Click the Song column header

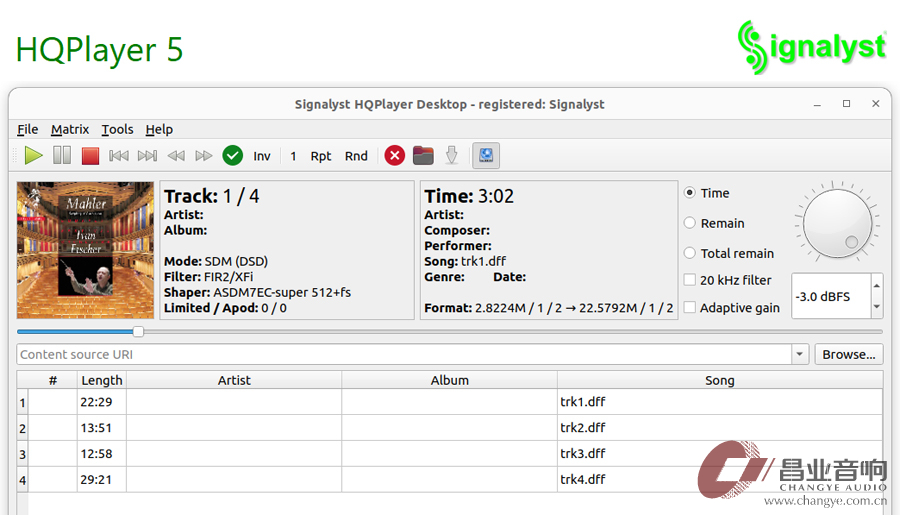(720, 380)
